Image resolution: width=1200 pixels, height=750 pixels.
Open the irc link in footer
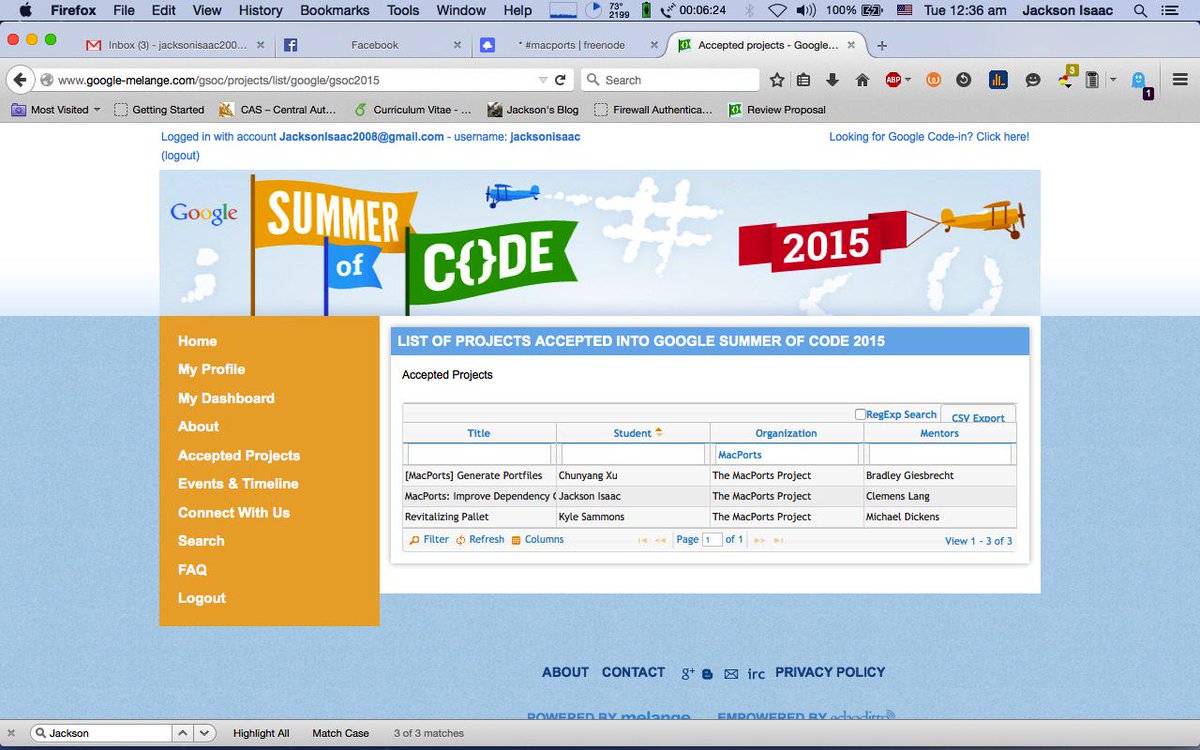point(756,674)
